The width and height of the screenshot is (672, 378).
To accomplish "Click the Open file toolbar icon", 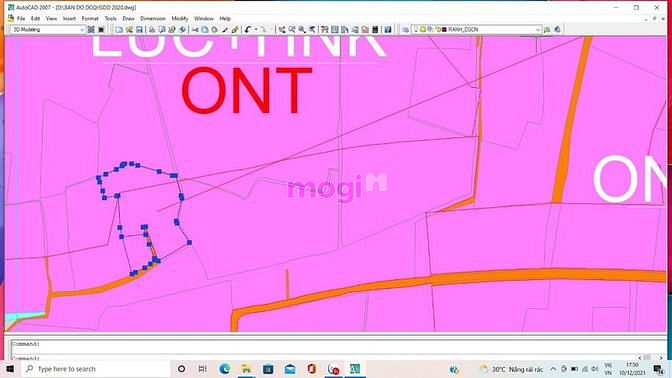I will [x=129, y=30].
